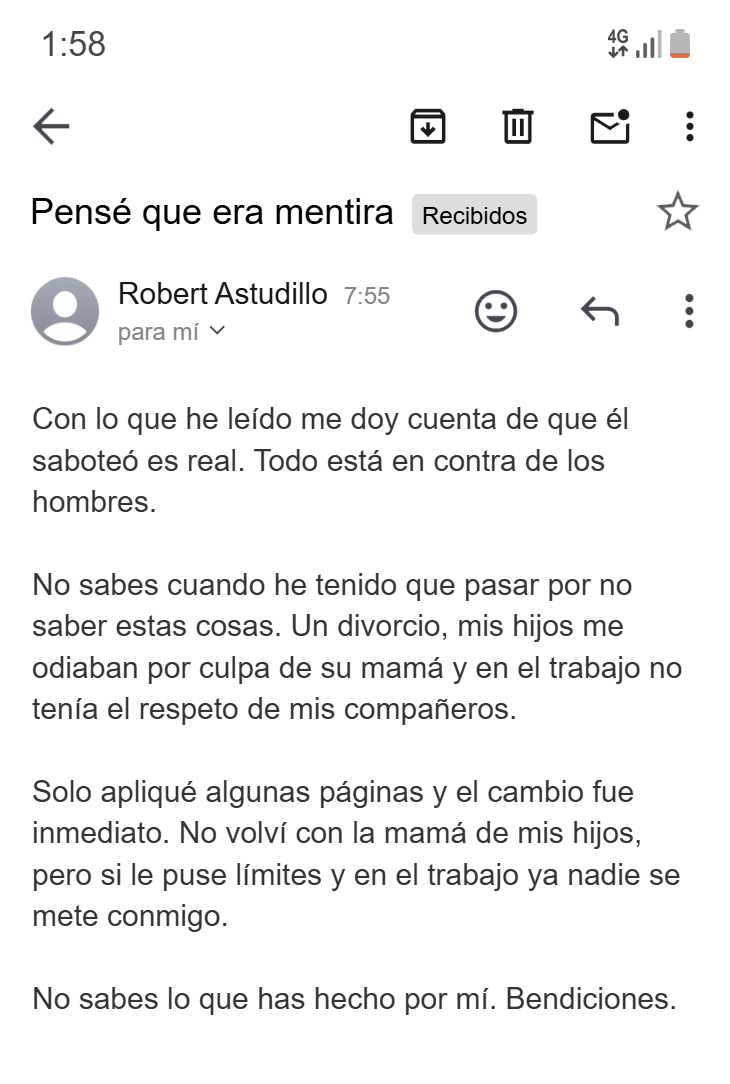Viewport: 730px width, 1084px height.
Task: Tap the 1:58 clock in status bar
Action: click(x=73, y=44)
